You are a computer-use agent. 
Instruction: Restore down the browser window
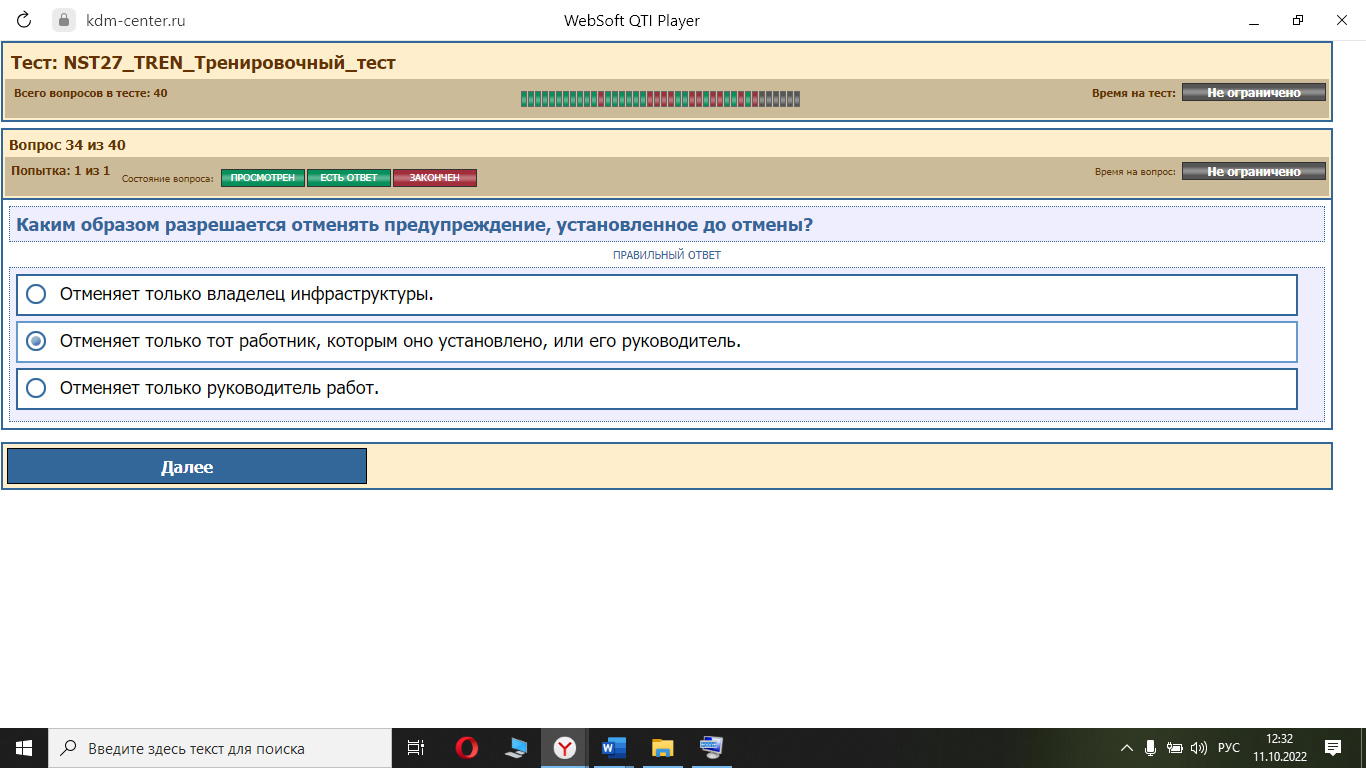coord(1298,20)
